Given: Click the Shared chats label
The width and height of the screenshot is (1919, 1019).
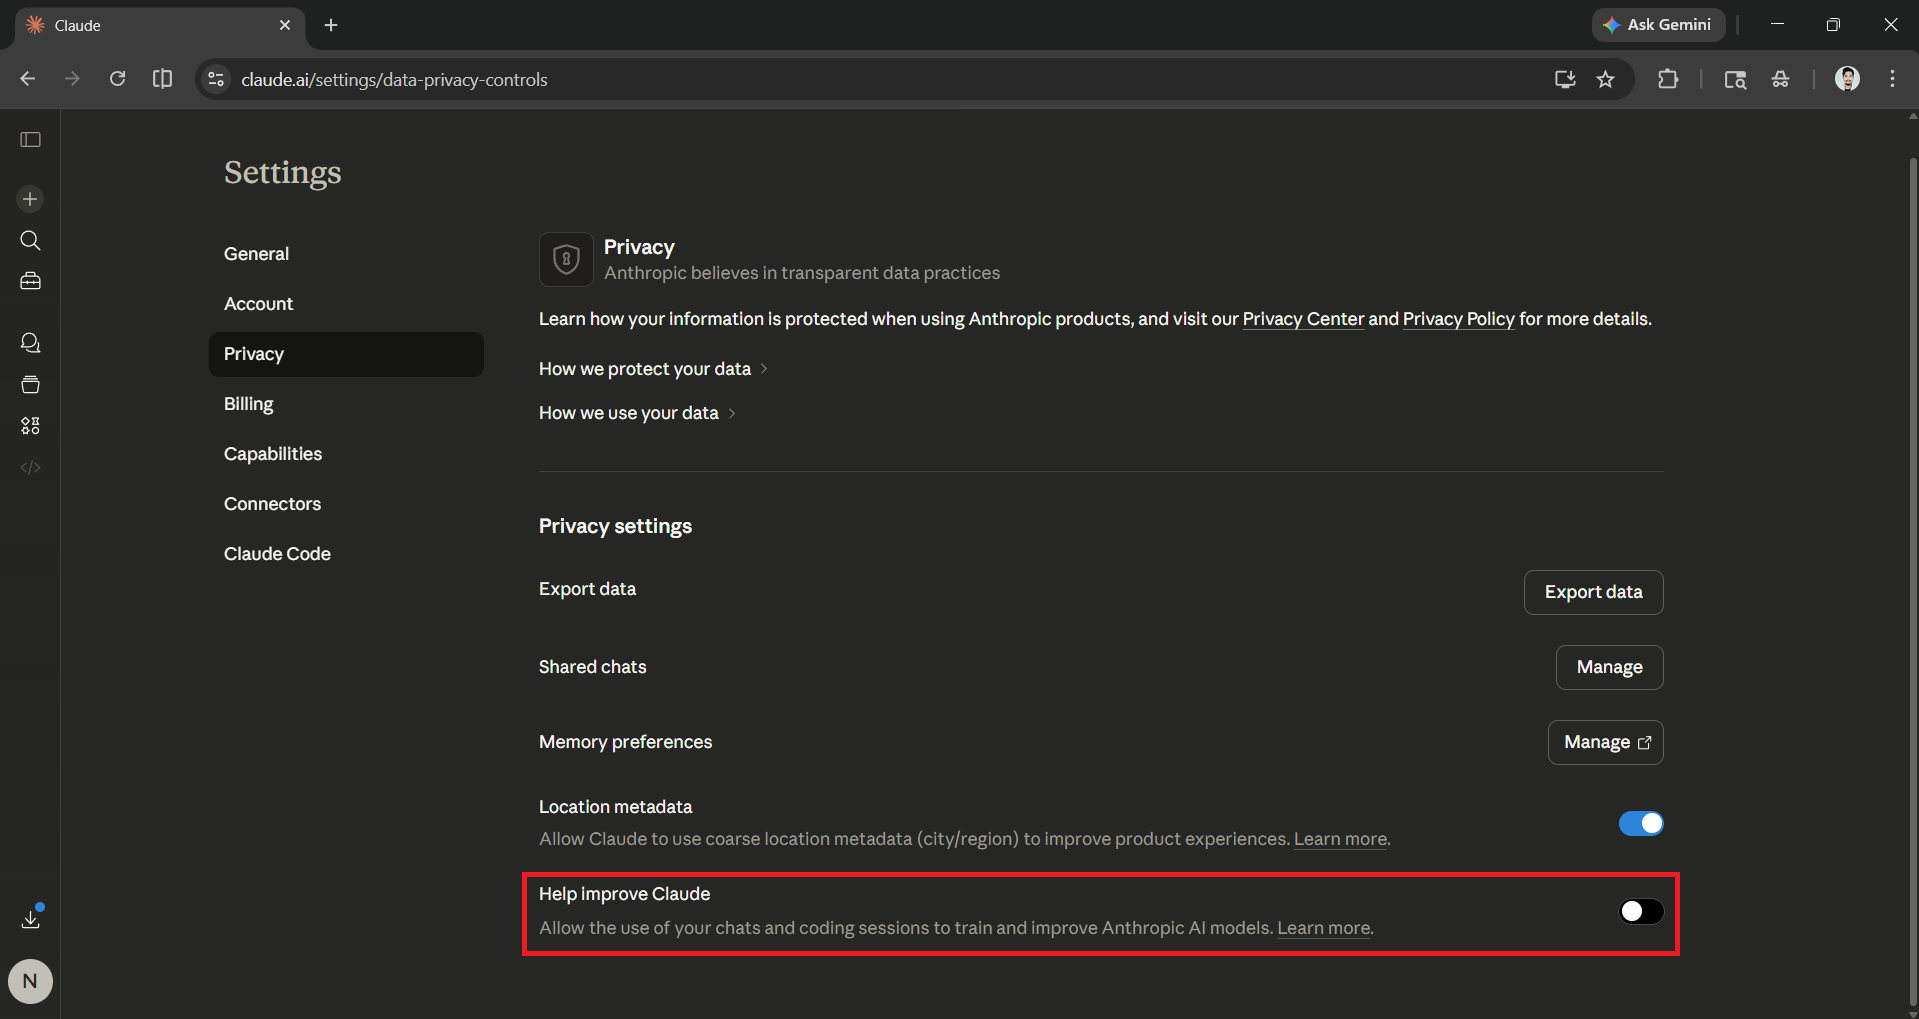Looking at the screenshot, I should 592,667.
